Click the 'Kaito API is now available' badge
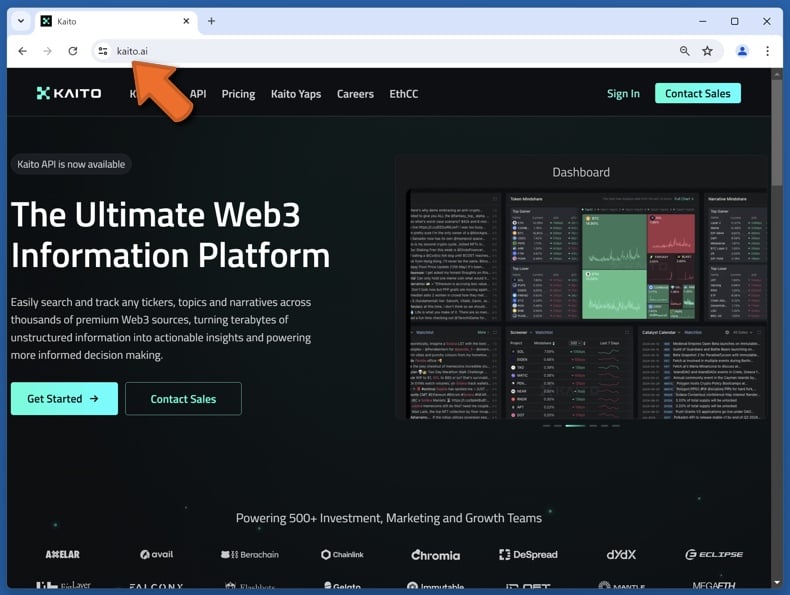The image size is (790, 595). pos(71,164)
